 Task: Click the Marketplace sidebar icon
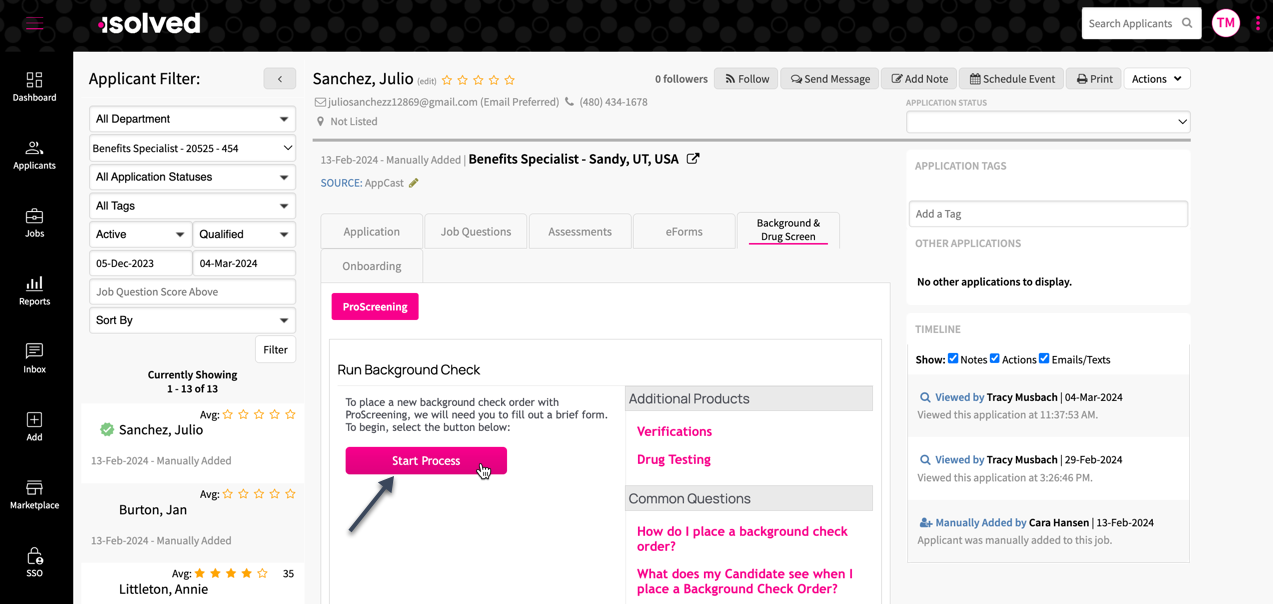click(x=34, y=494)
